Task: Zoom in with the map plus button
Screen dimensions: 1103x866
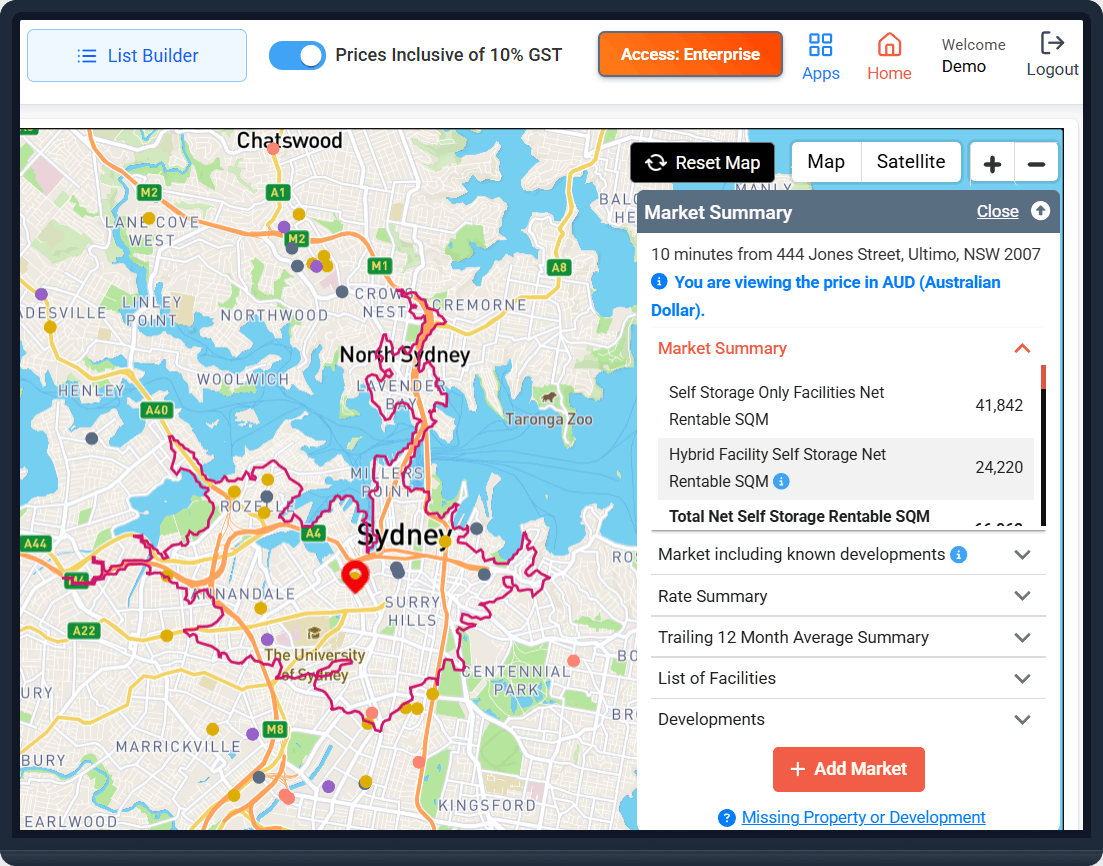Action: coord(992,164)
